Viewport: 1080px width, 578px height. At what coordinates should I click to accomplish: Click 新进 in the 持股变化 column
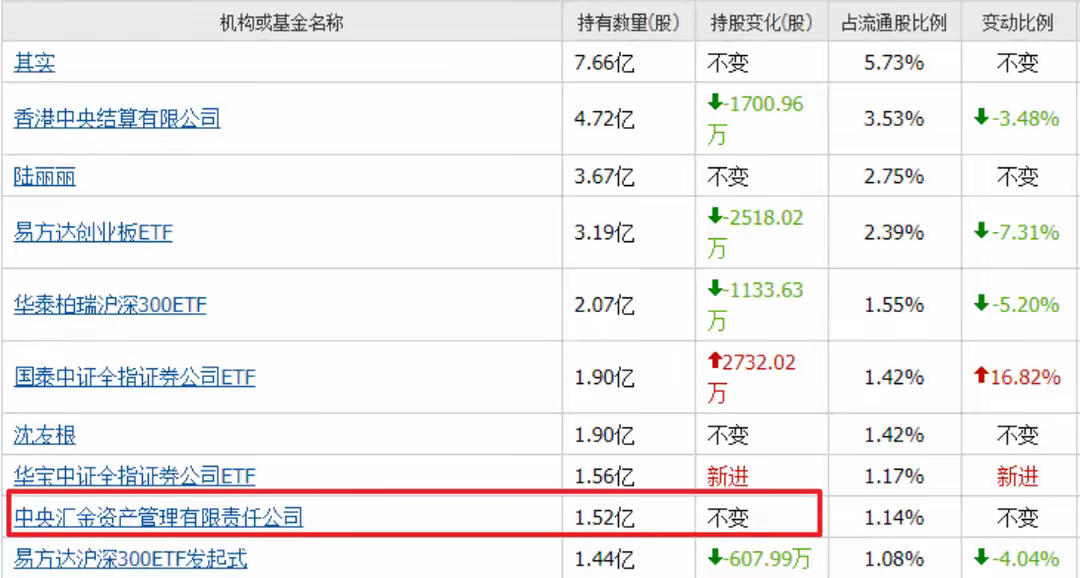click(728, 476)
